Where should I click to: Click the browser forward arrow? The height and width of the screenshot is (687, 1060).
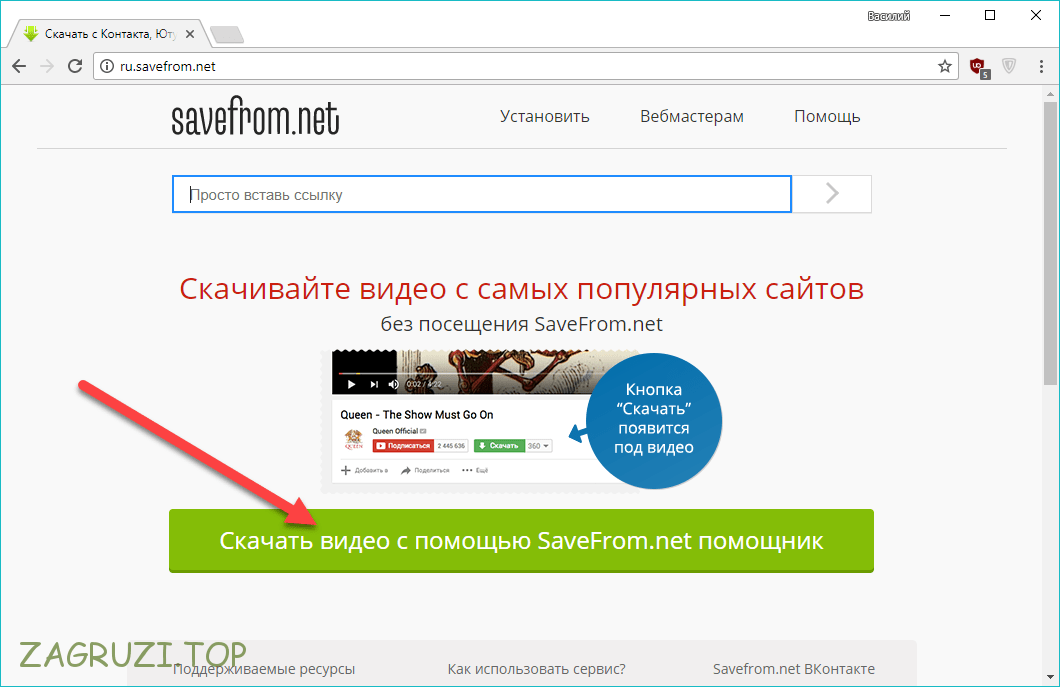(47, 66)
